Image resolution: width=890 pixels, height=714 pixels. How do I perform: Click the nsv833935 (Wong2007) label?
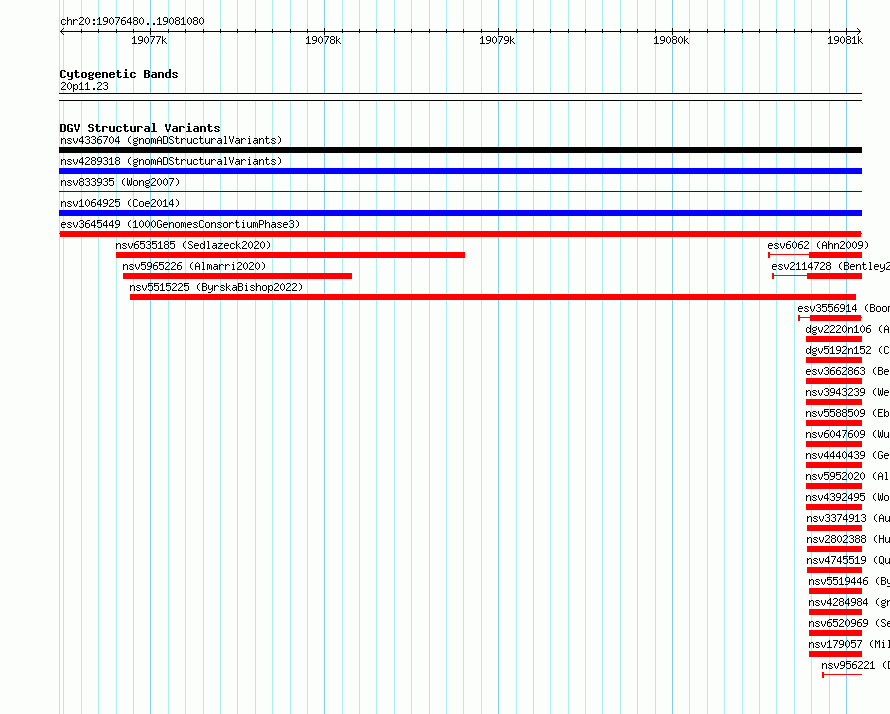120,182
